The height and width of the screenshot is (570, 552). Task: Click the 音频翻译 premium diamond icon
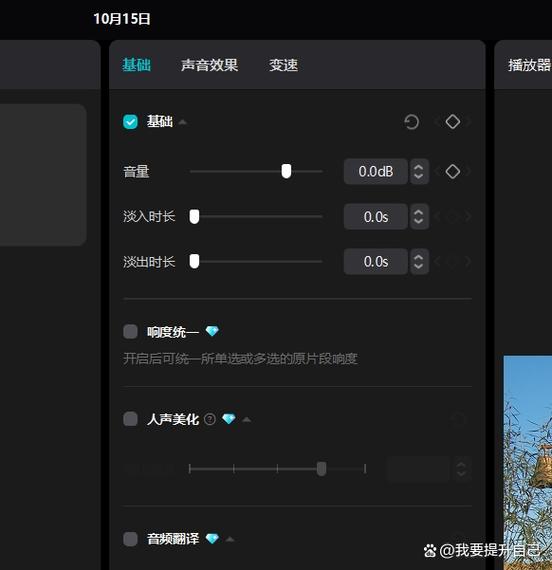[212, 538]
